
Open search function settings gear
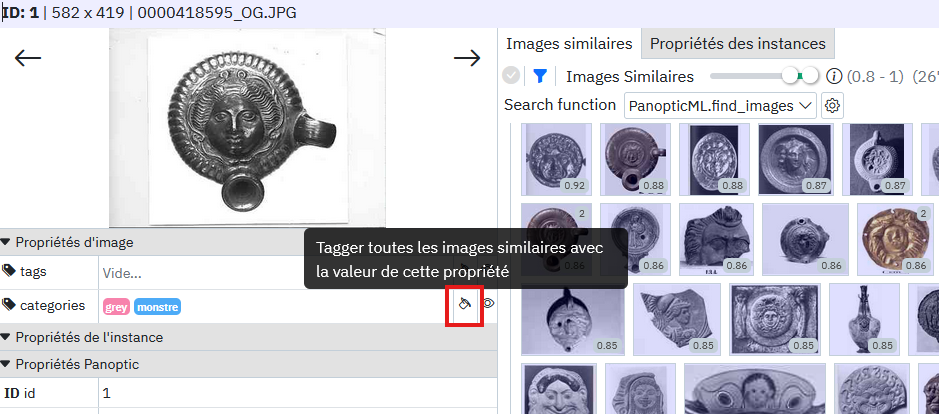click(831, 106)
